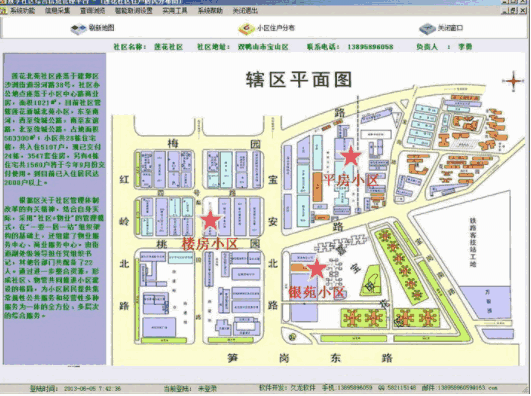Open the 系统帮助 menu
The width and height of the screenshot is (531, 396).
[210, 11]
